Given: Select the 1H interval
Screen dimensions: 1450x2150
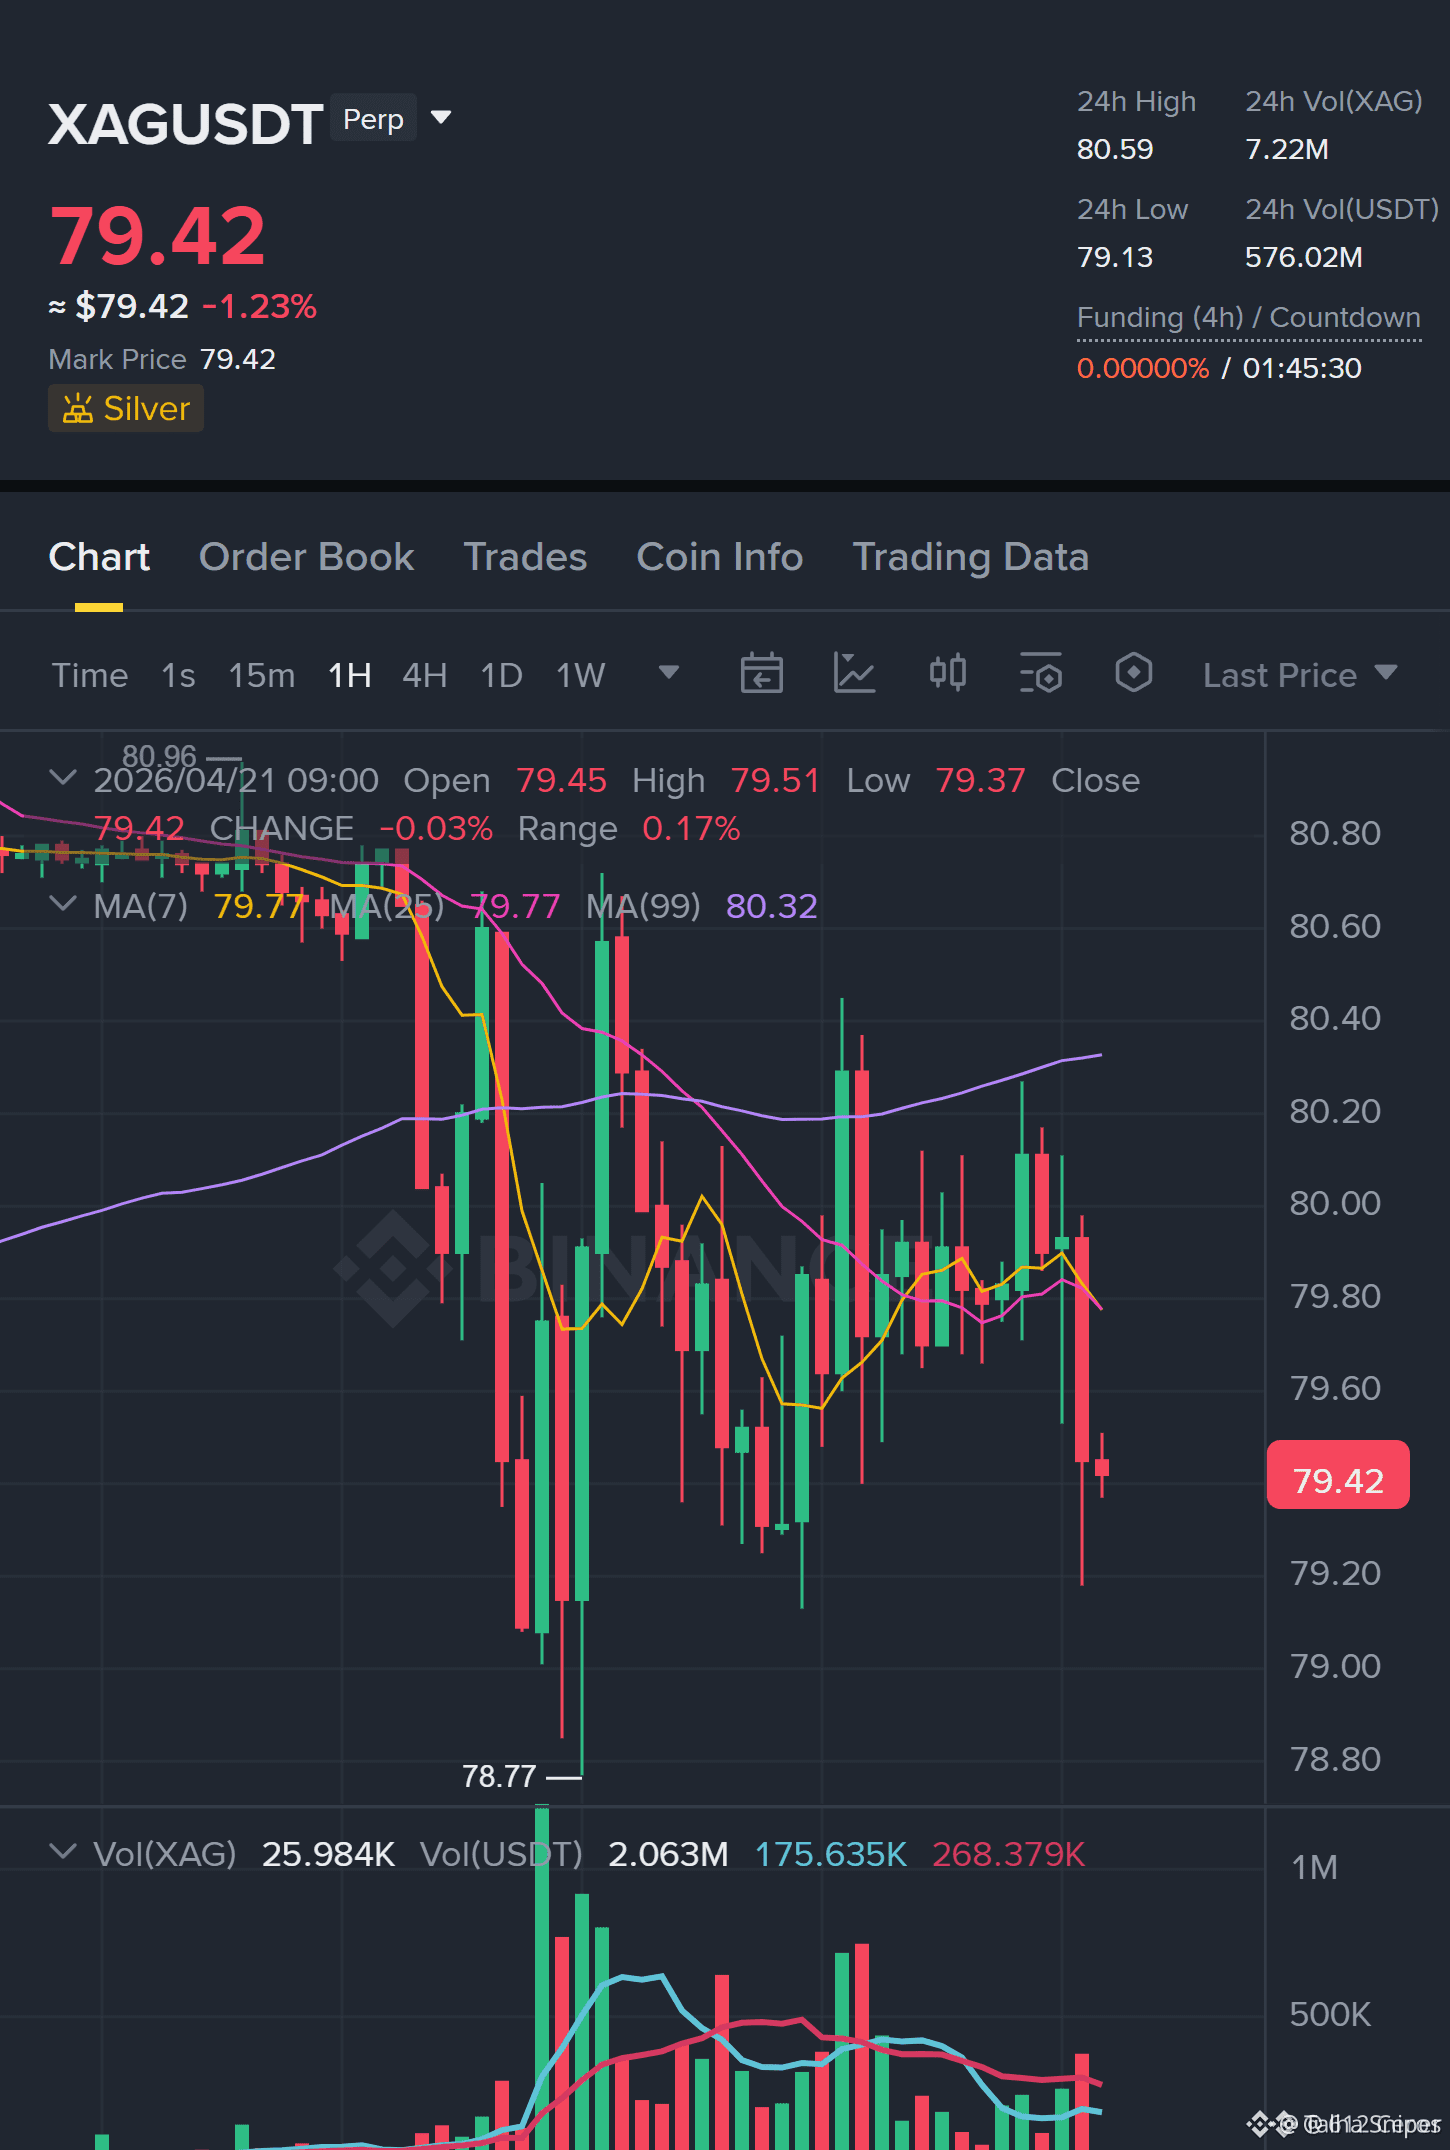Looking at the screenshot, I should 350,675.
